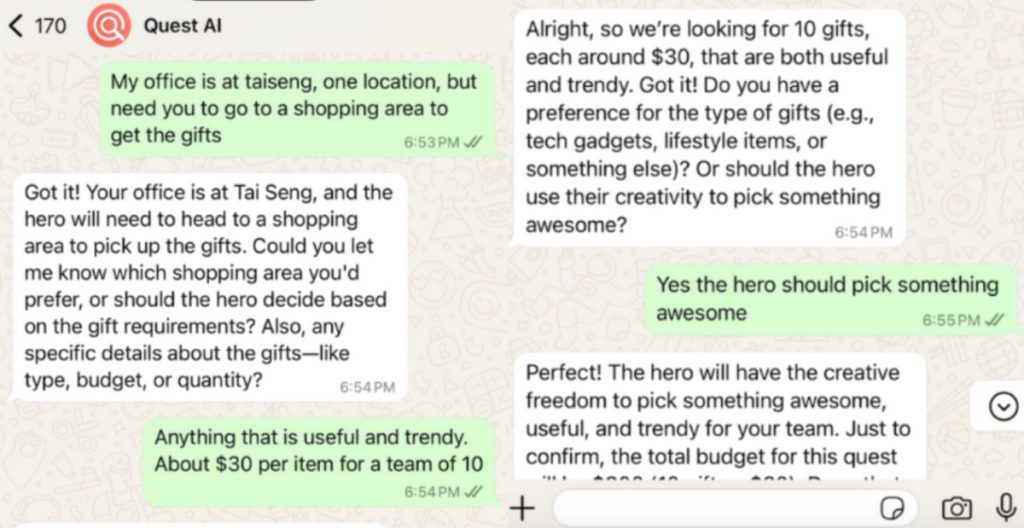The height and width of the screenshot is (528, 1024).
Task: Tap the plus attachment icon
Action: pyautogui.click(x=522, y=508)
